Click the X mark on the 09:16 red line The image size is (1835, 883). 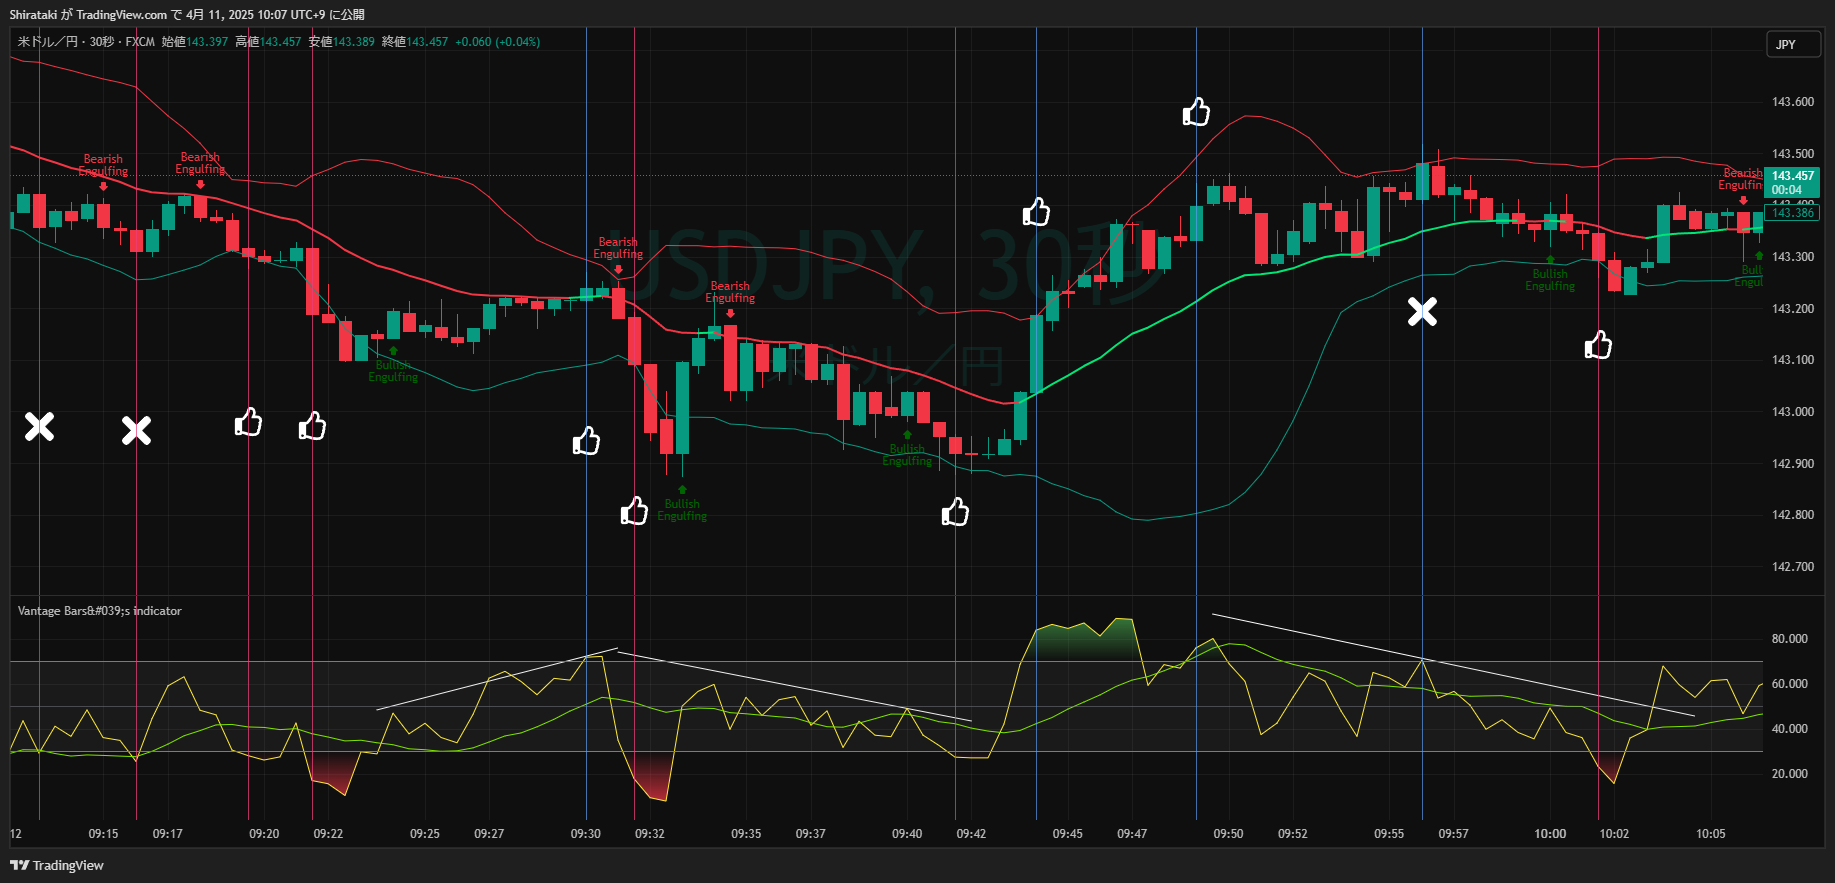pos(136,431)
